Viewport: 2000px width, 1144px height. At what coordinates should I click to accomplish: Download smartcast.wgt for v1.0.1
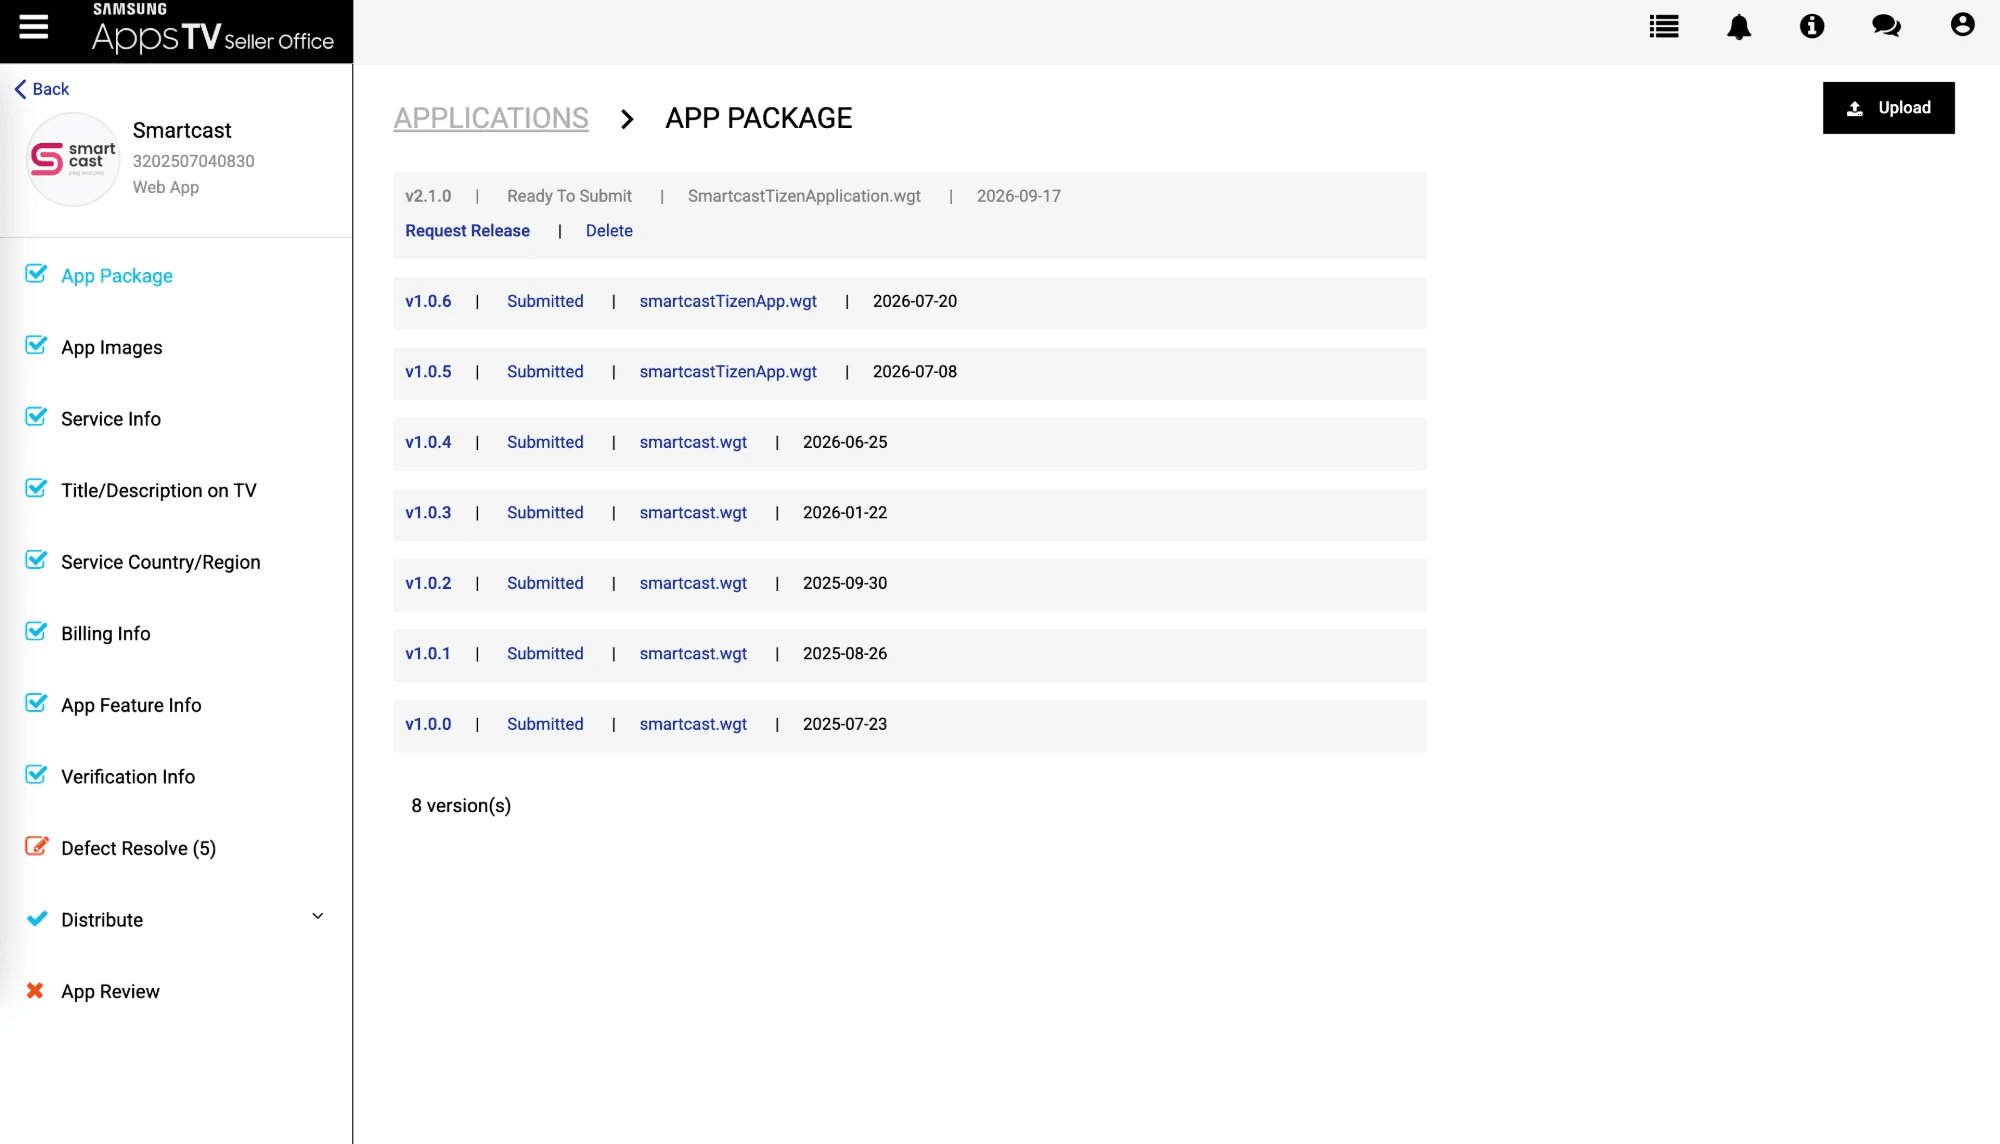693,654
